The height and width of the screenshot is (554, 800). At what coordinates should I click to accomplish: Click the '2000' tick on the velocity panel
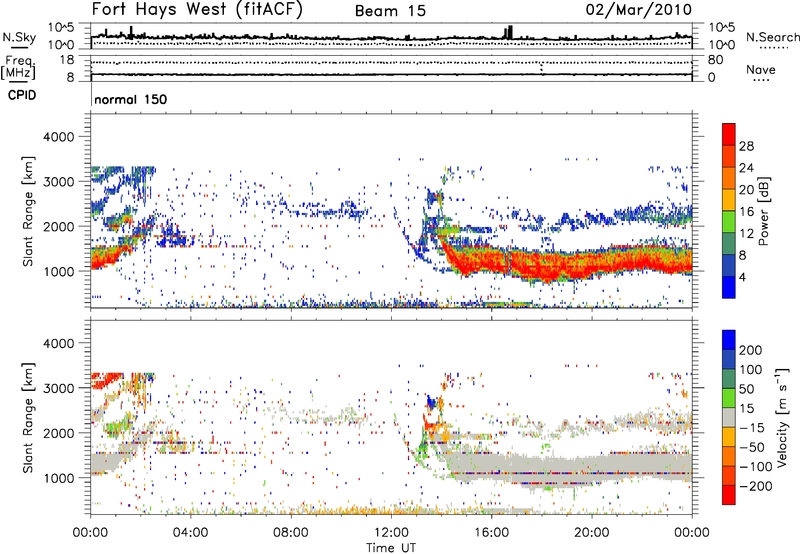coord(58,433)
